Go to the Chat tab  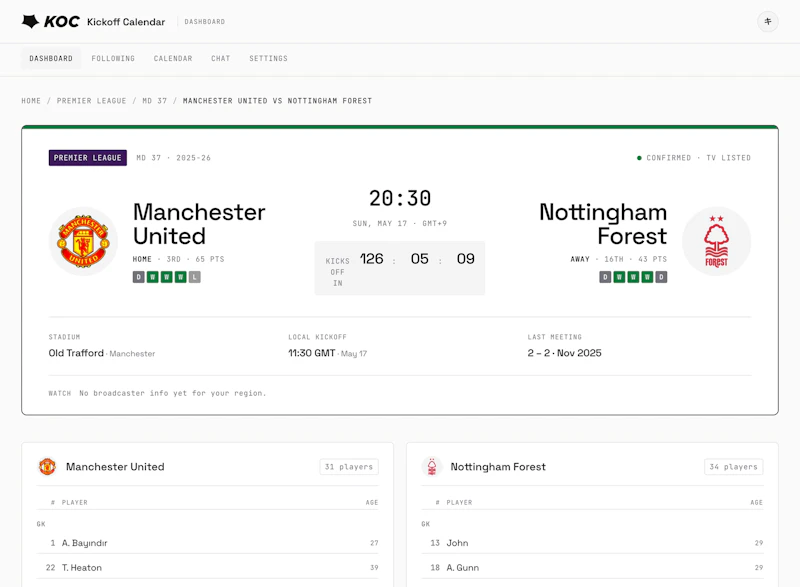coord(220,59)
